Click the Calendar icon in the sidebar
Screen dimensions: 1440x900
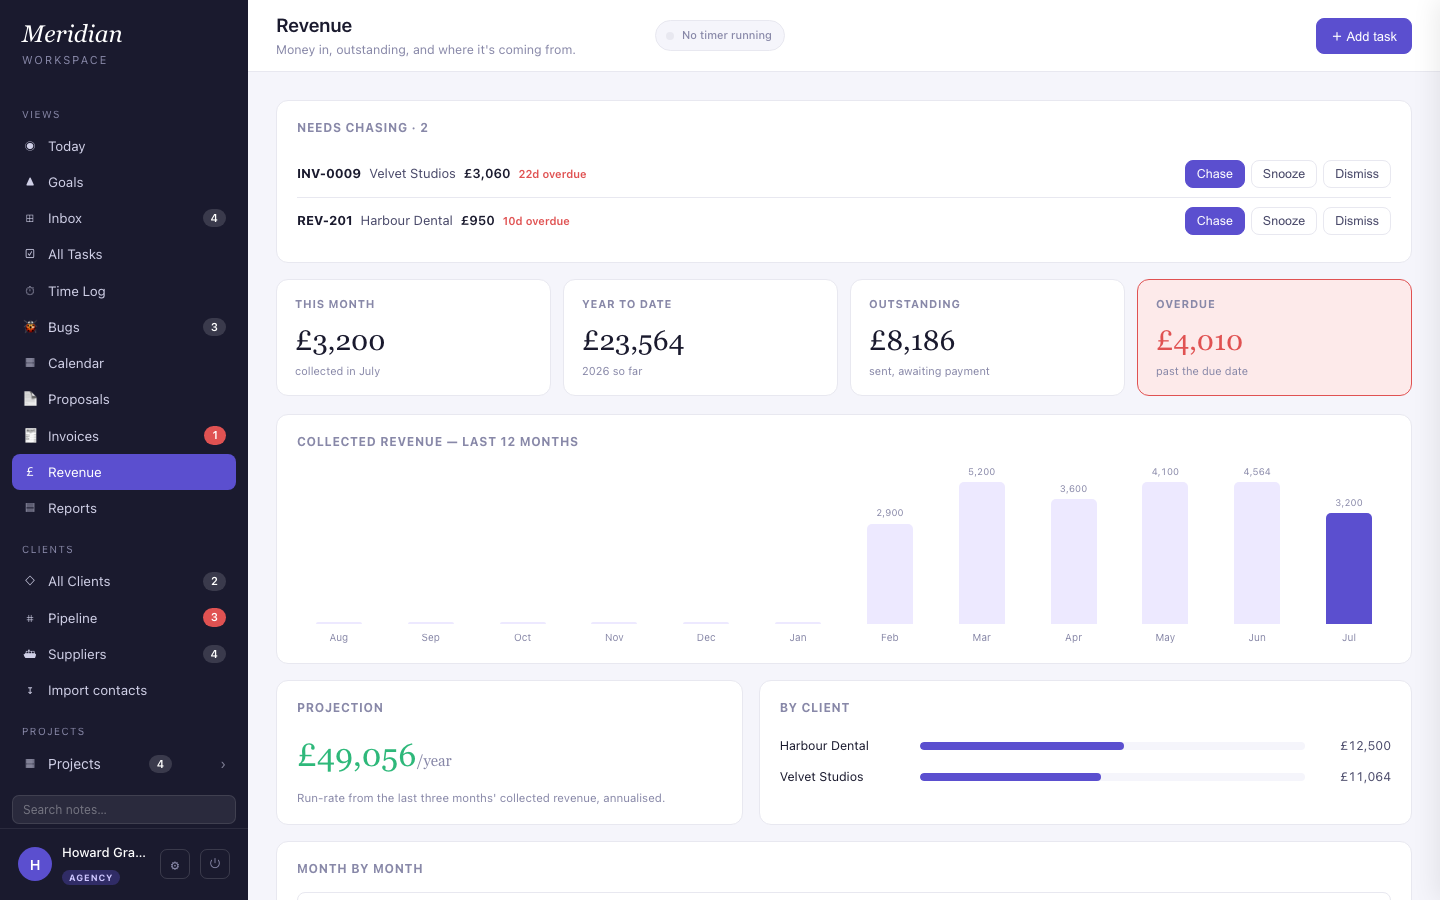coord(30,363)
